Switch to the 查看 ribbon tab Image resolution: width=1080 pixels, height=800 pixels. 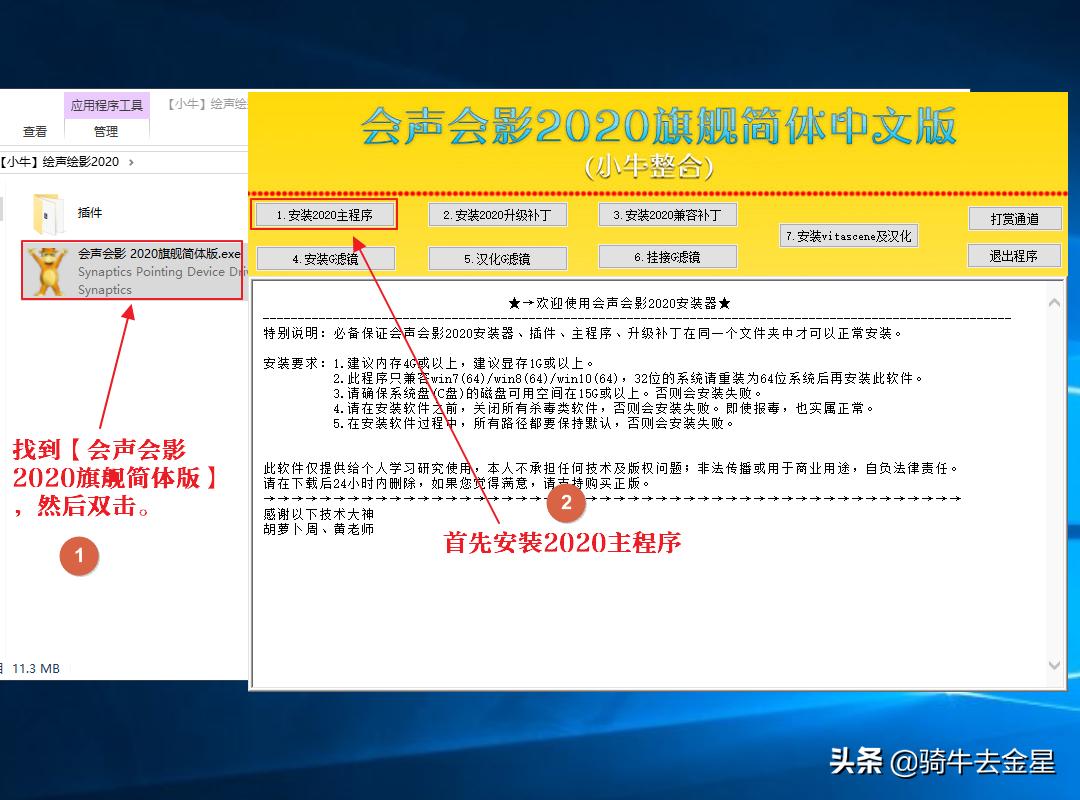tap(33, 130)
